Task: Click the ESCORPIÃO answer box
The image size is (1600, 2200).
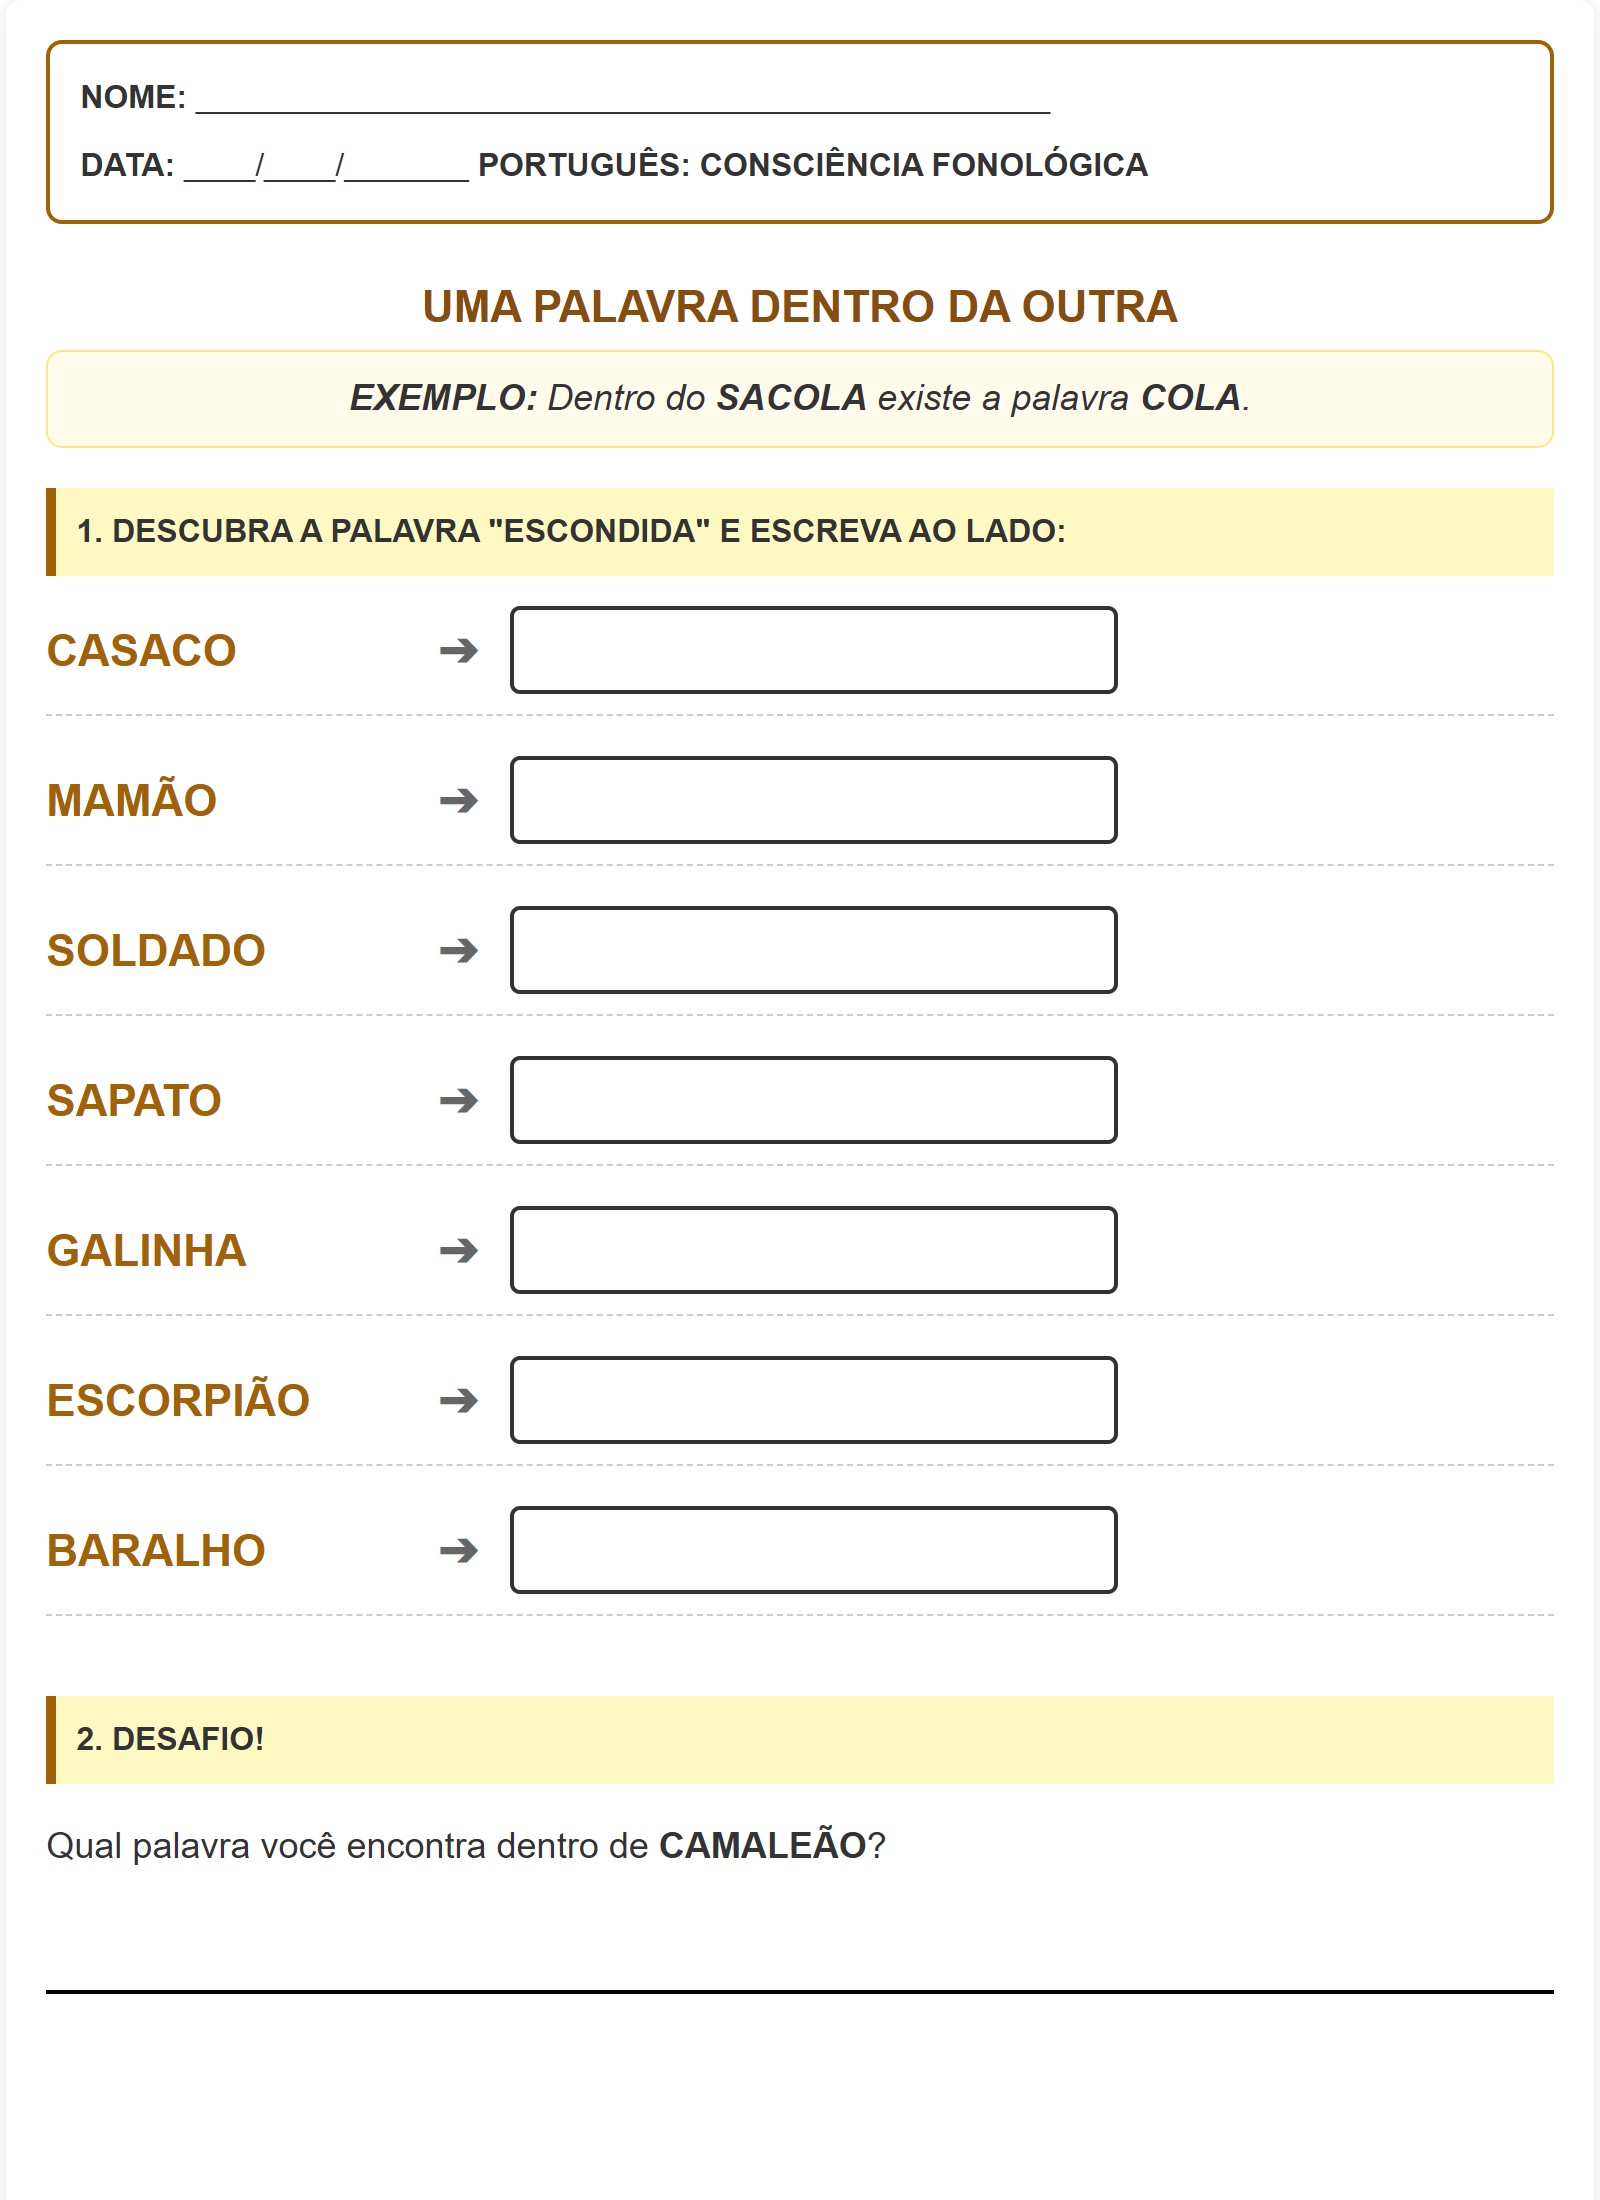Action: pyautogui.click(x=813, y=1400)
